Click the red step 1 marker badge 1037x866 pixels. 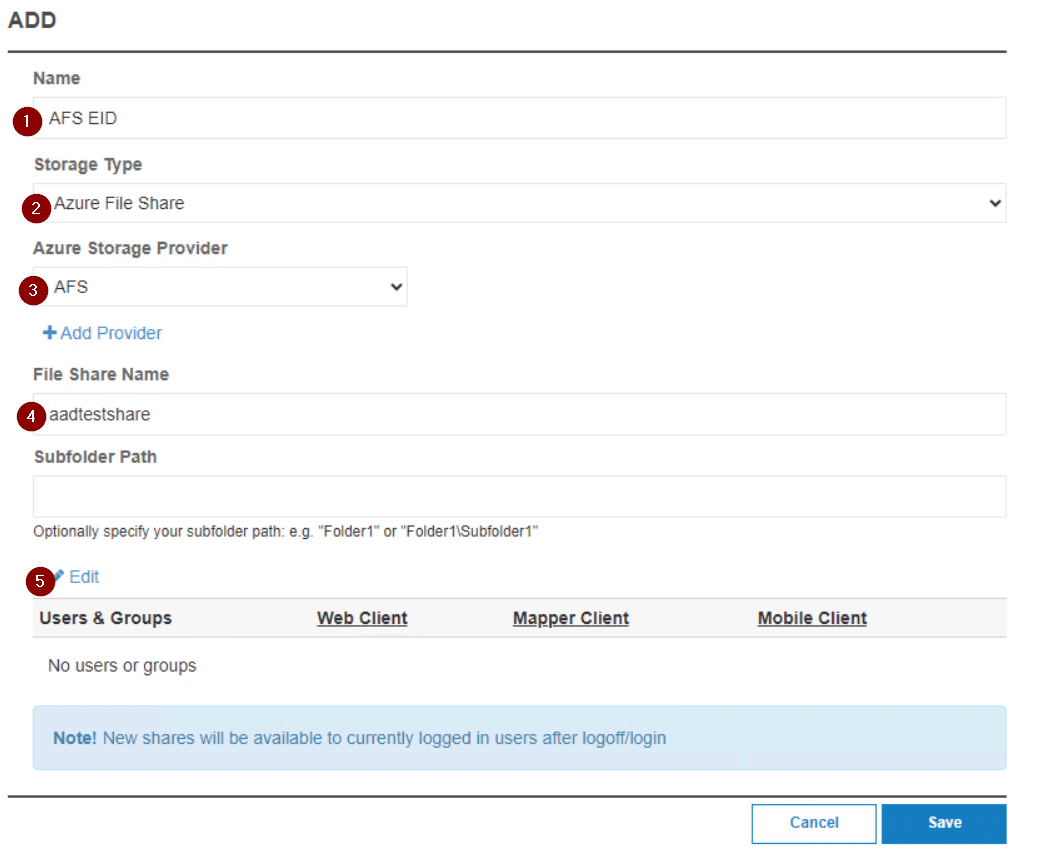pyautogui.click(x=27, y=121)
